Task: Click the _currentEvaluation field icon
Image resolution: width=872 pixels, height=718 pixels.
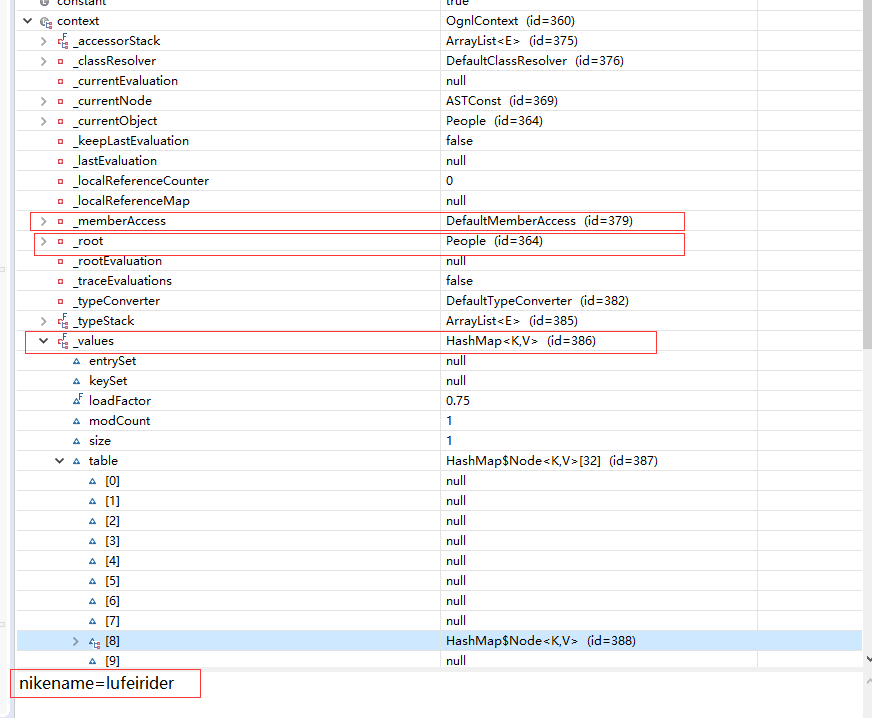Action: (61, 81)
